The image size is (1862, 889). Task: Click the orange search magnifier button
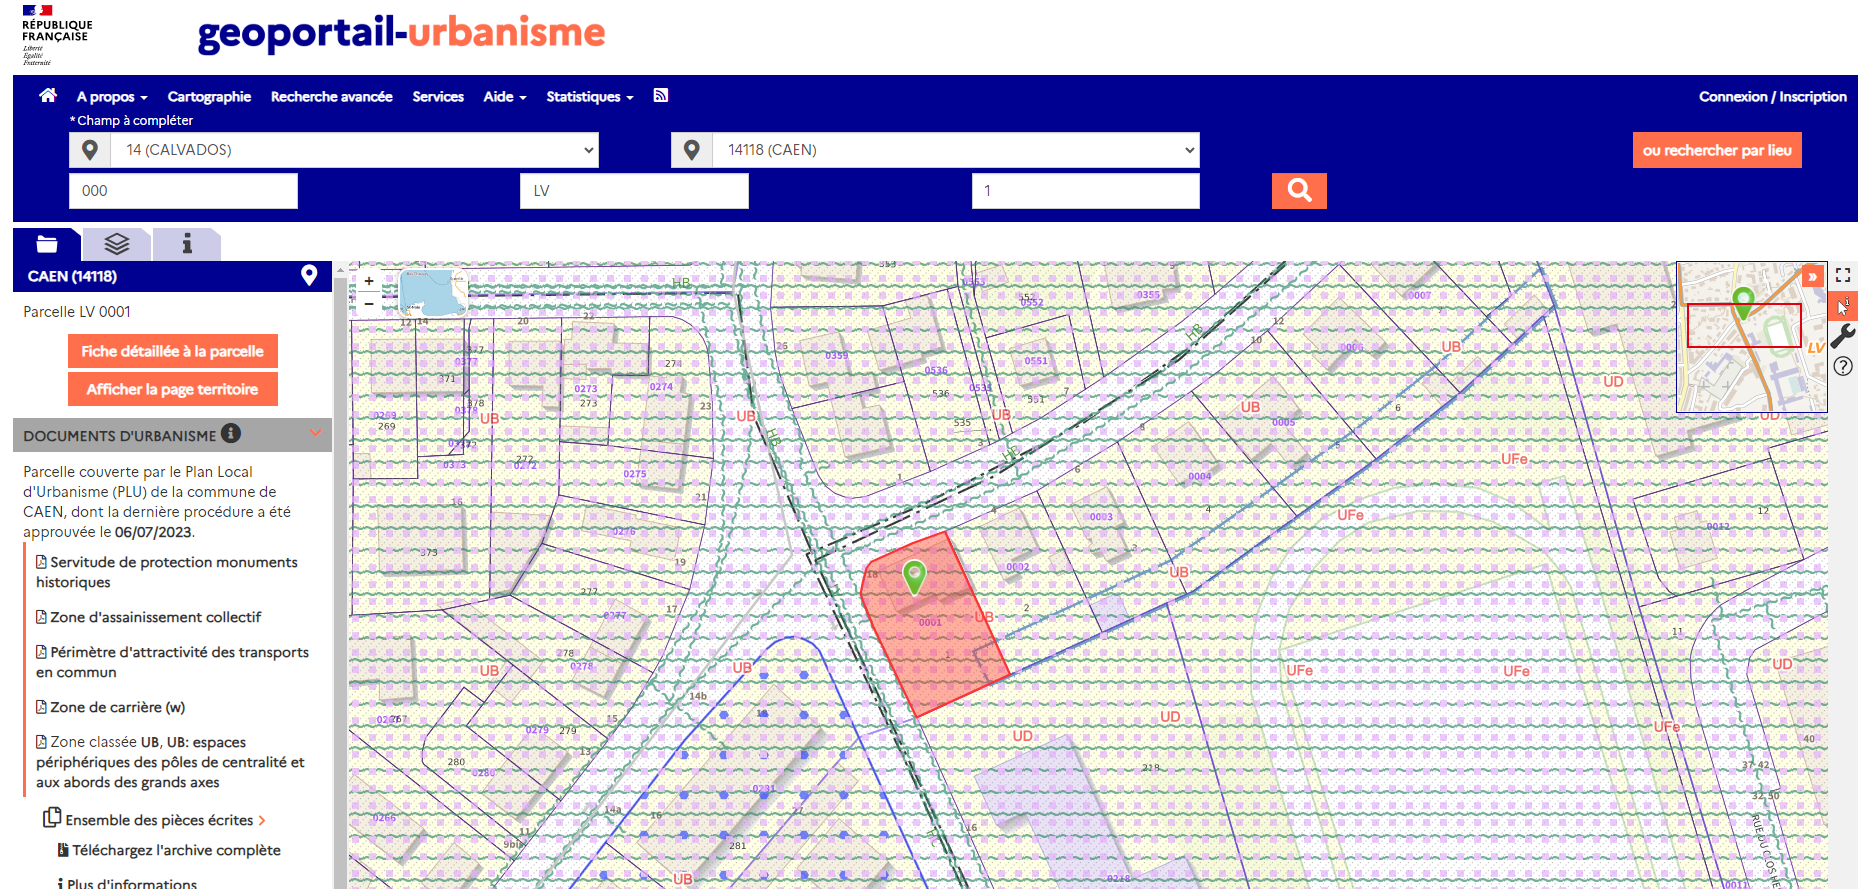(x=1299, y=190)
